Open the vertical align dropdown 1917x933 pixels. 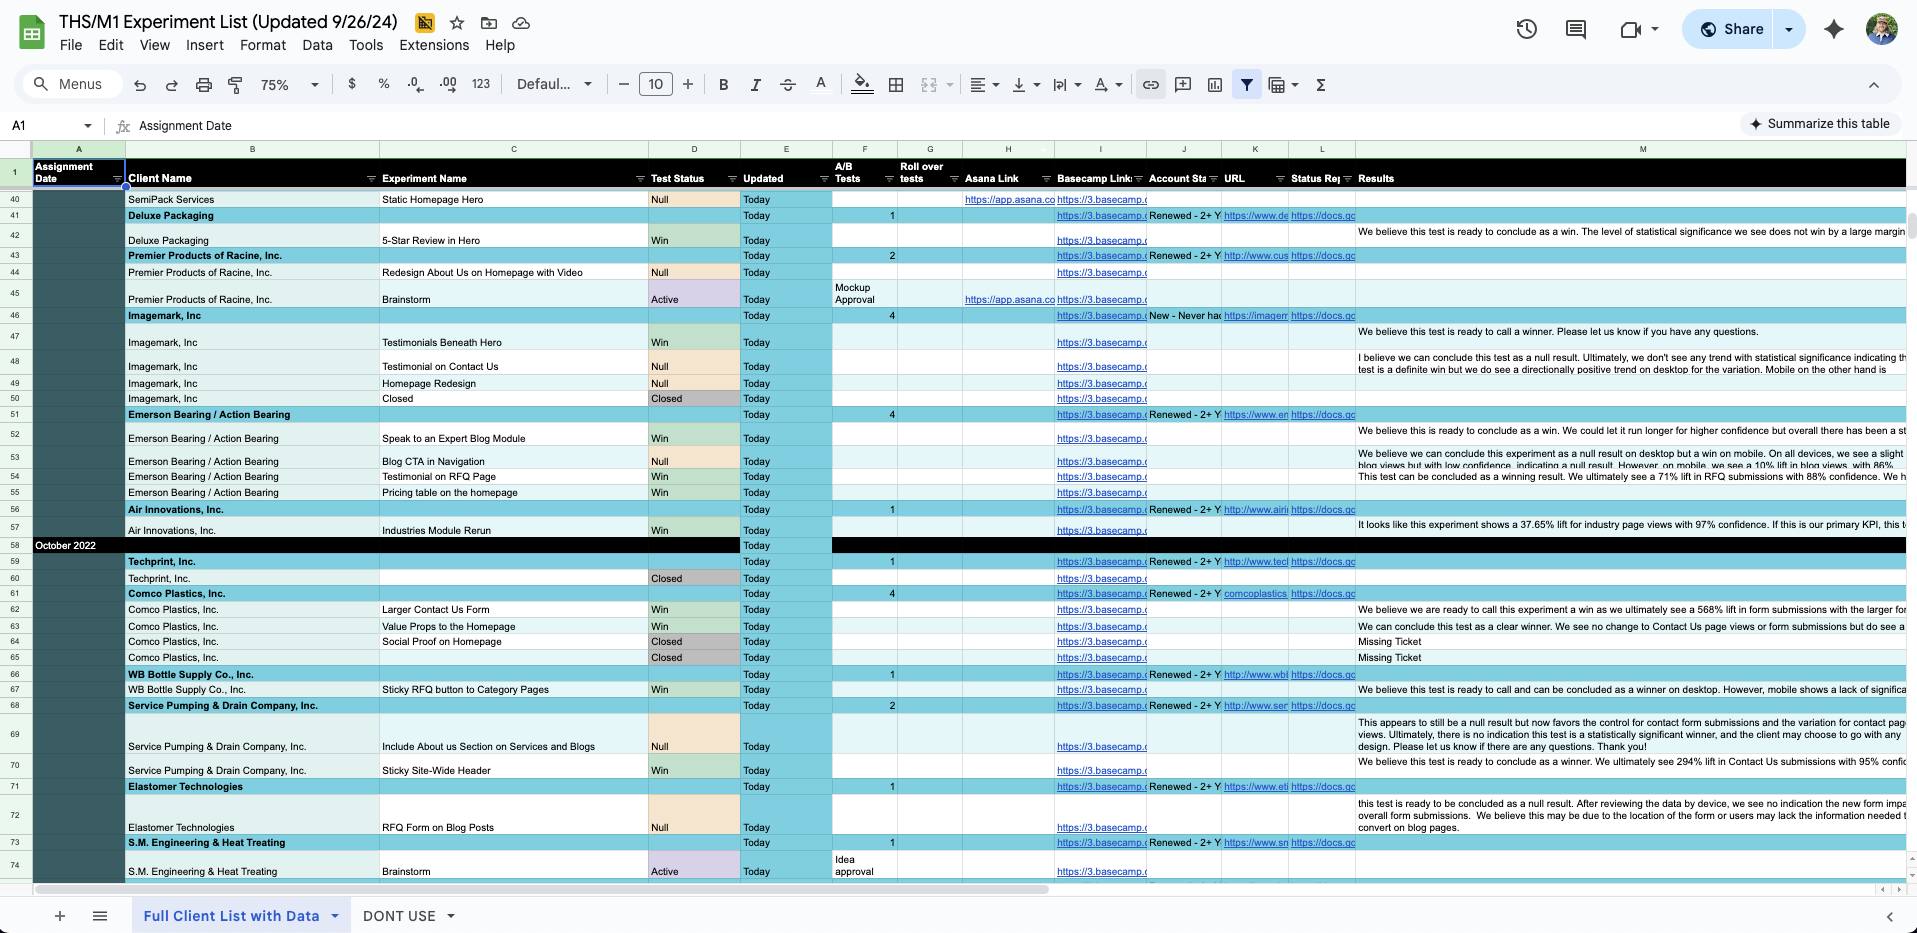(x=1026, y=85)
